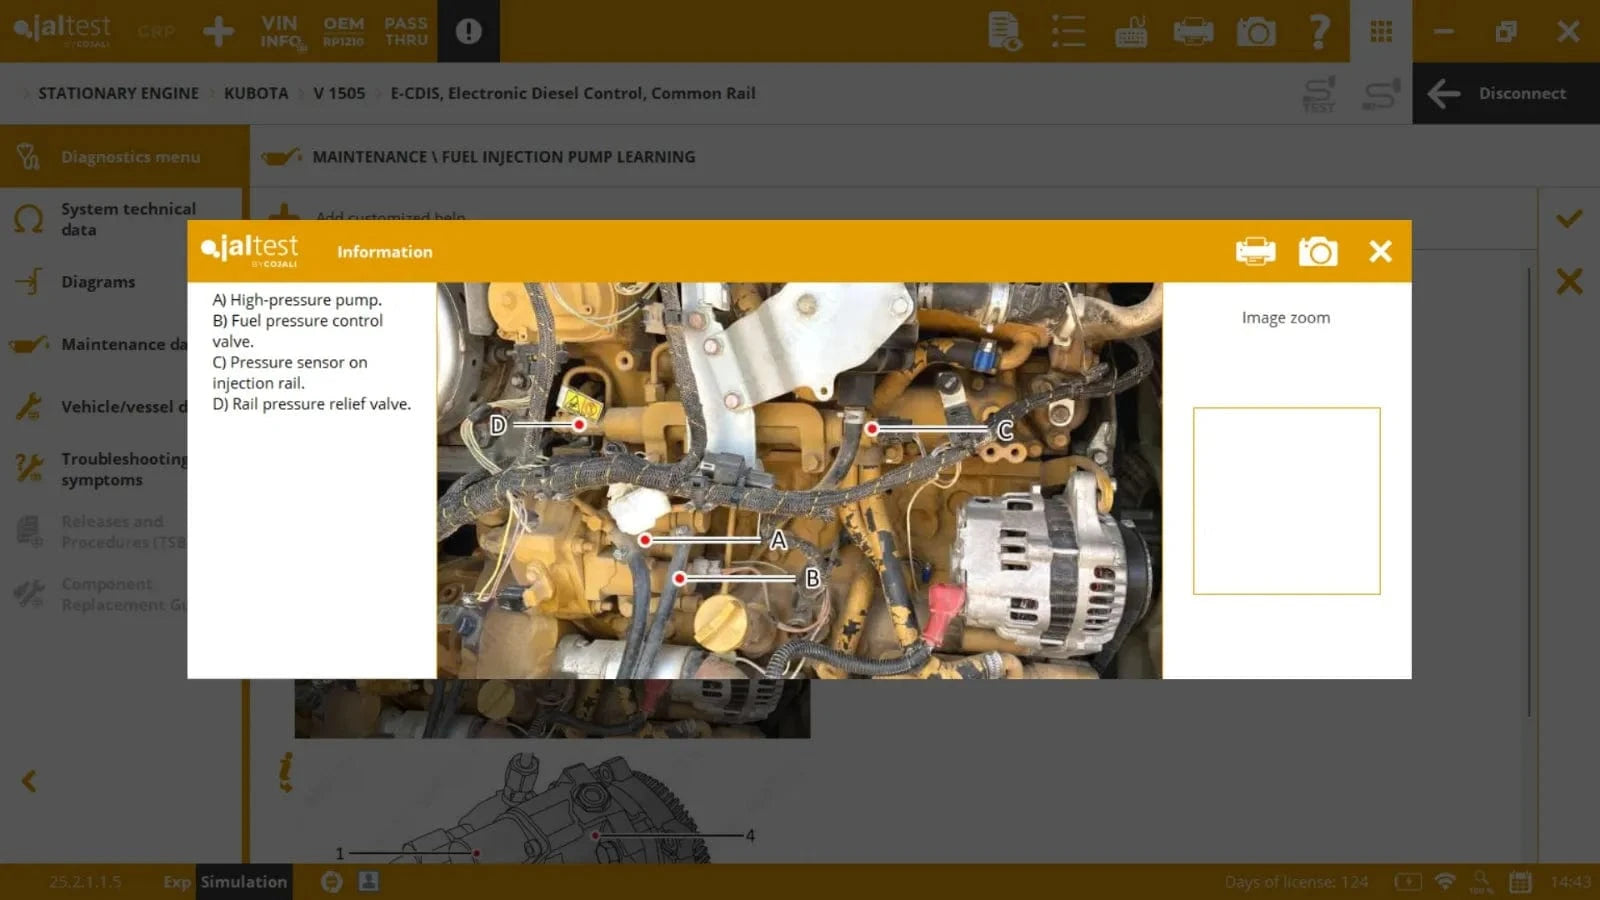Click the applications grid icon
The image size is (1600, 900).
[1381, 30]
